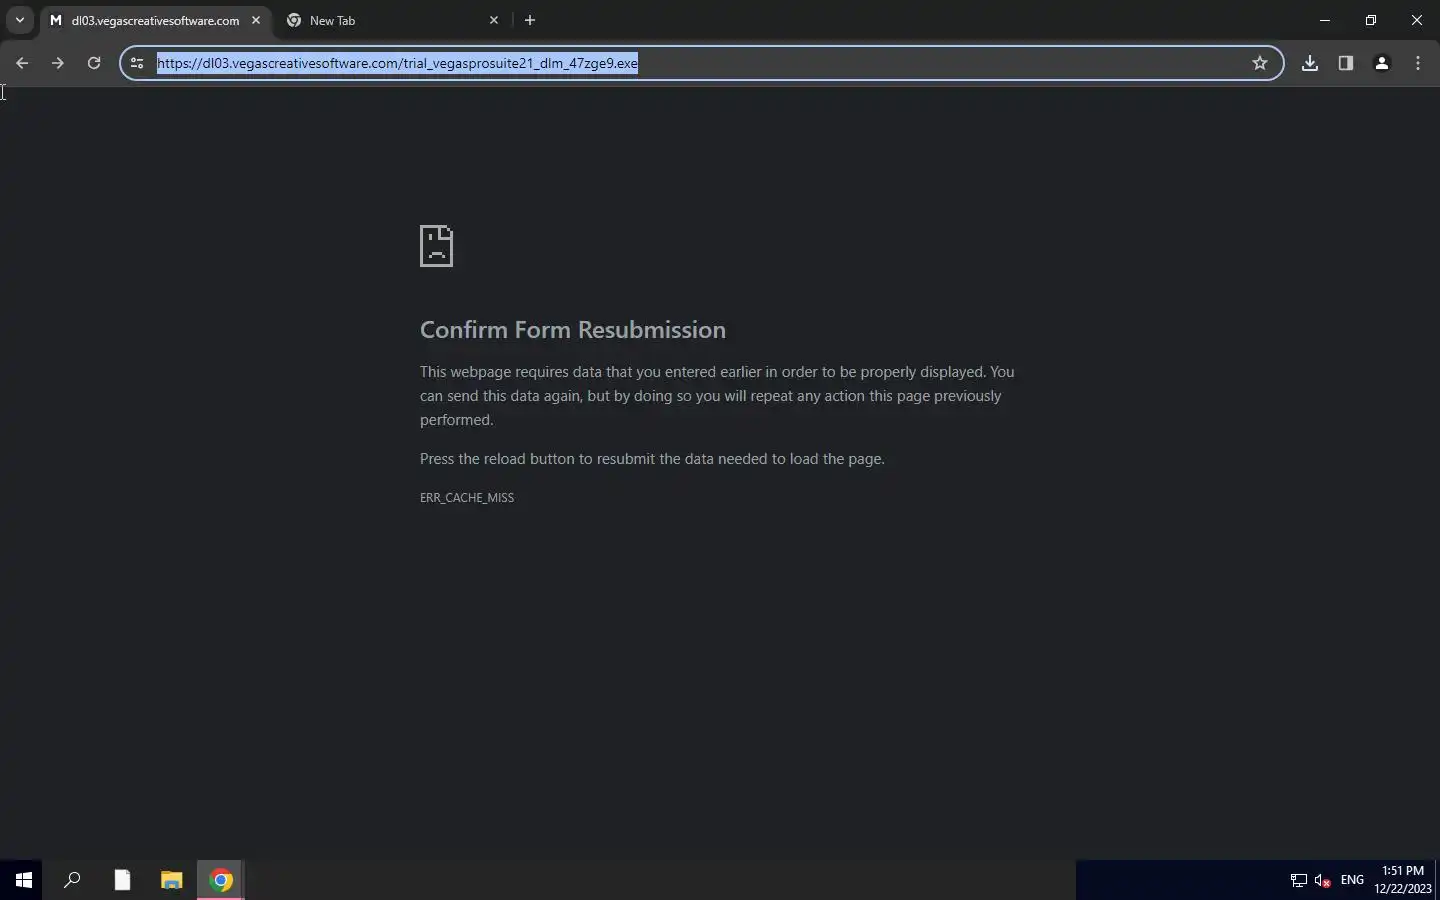Open the Chrome downloads panel
This screenshot has height=900, width=1440.
point(1310,63)
